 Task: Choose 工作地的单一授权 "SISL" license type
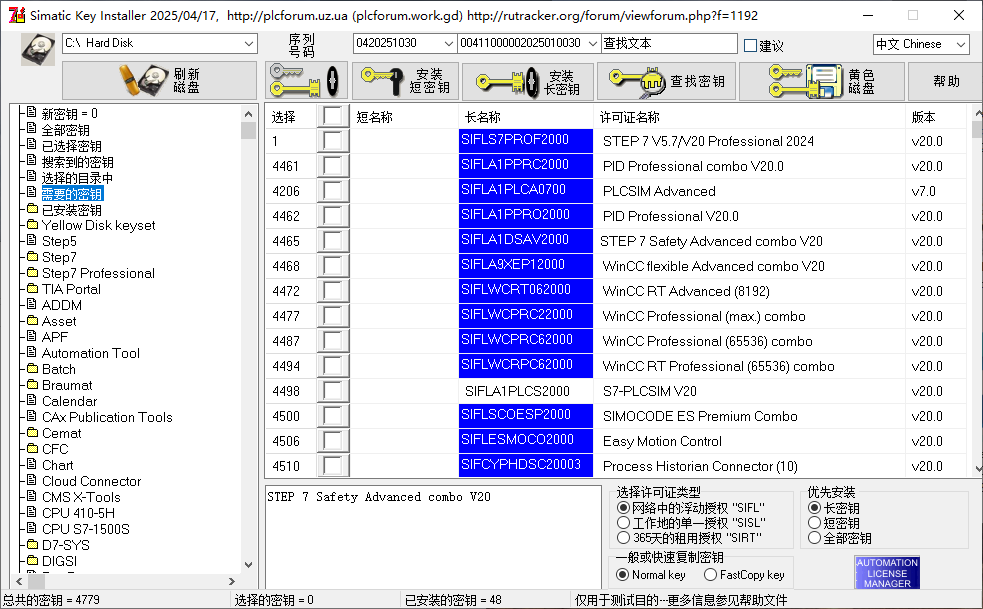(x=624, y=523)
